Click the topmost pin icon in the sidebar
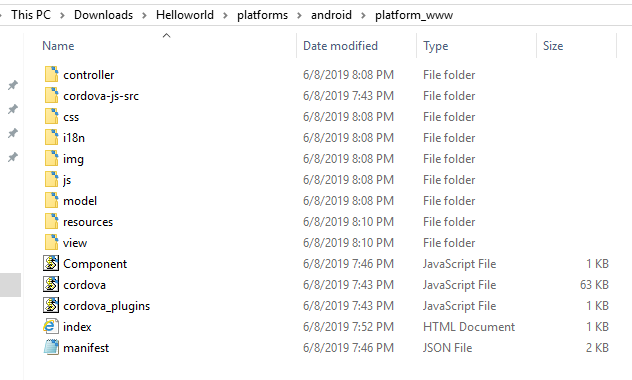 (x=13, y=85)
